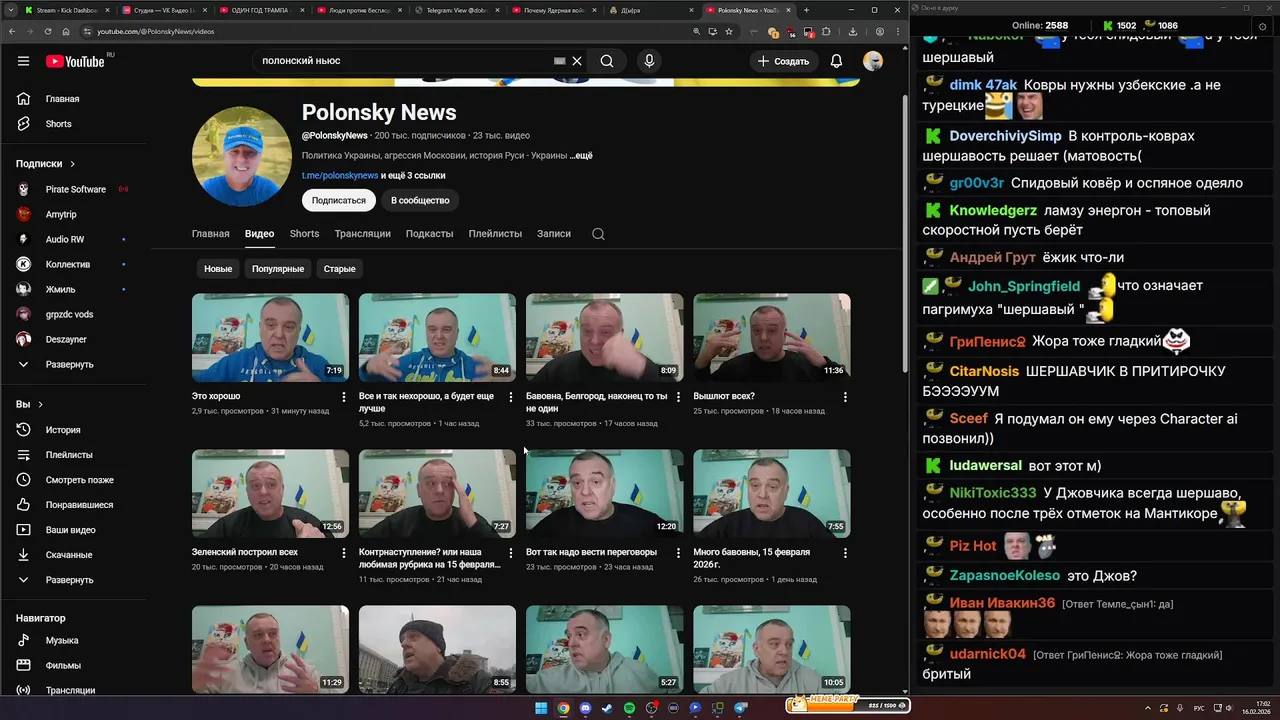Expand the Подписки section chevron
The width and height of the screenshot is (1280, 720).
[72, 164]
